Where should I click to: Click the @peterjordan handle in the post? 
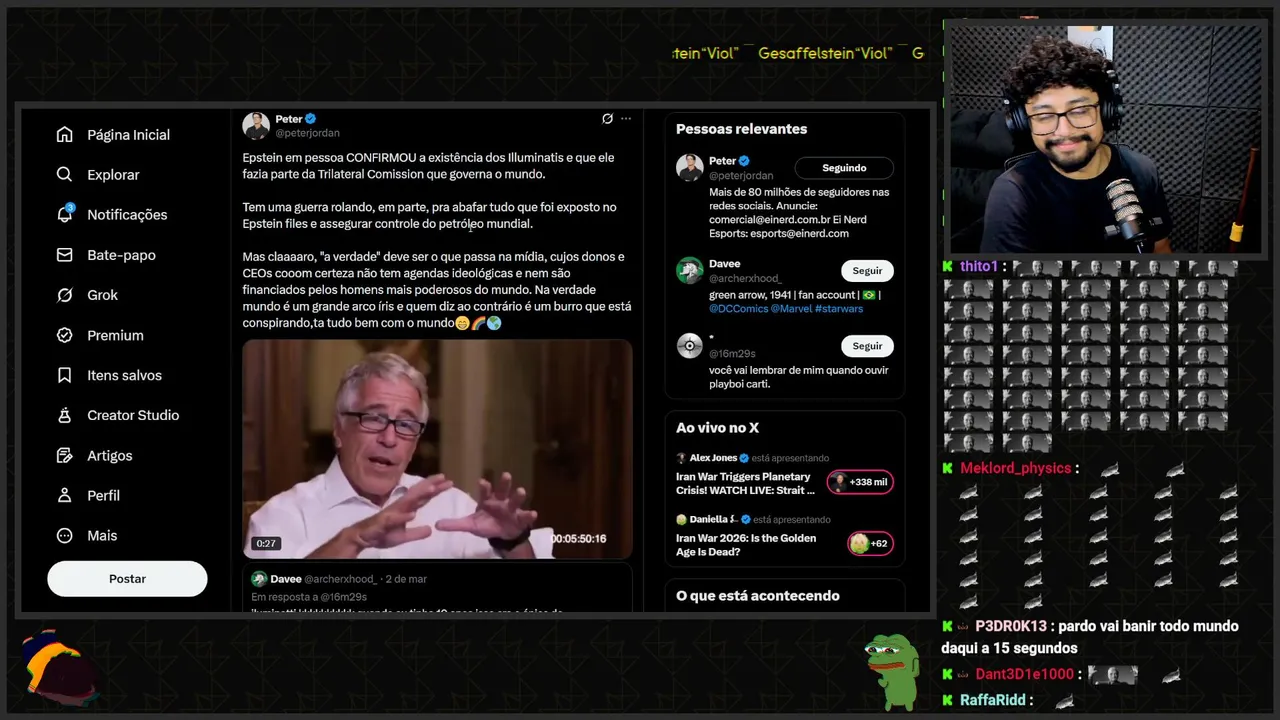tap(307, 133)
